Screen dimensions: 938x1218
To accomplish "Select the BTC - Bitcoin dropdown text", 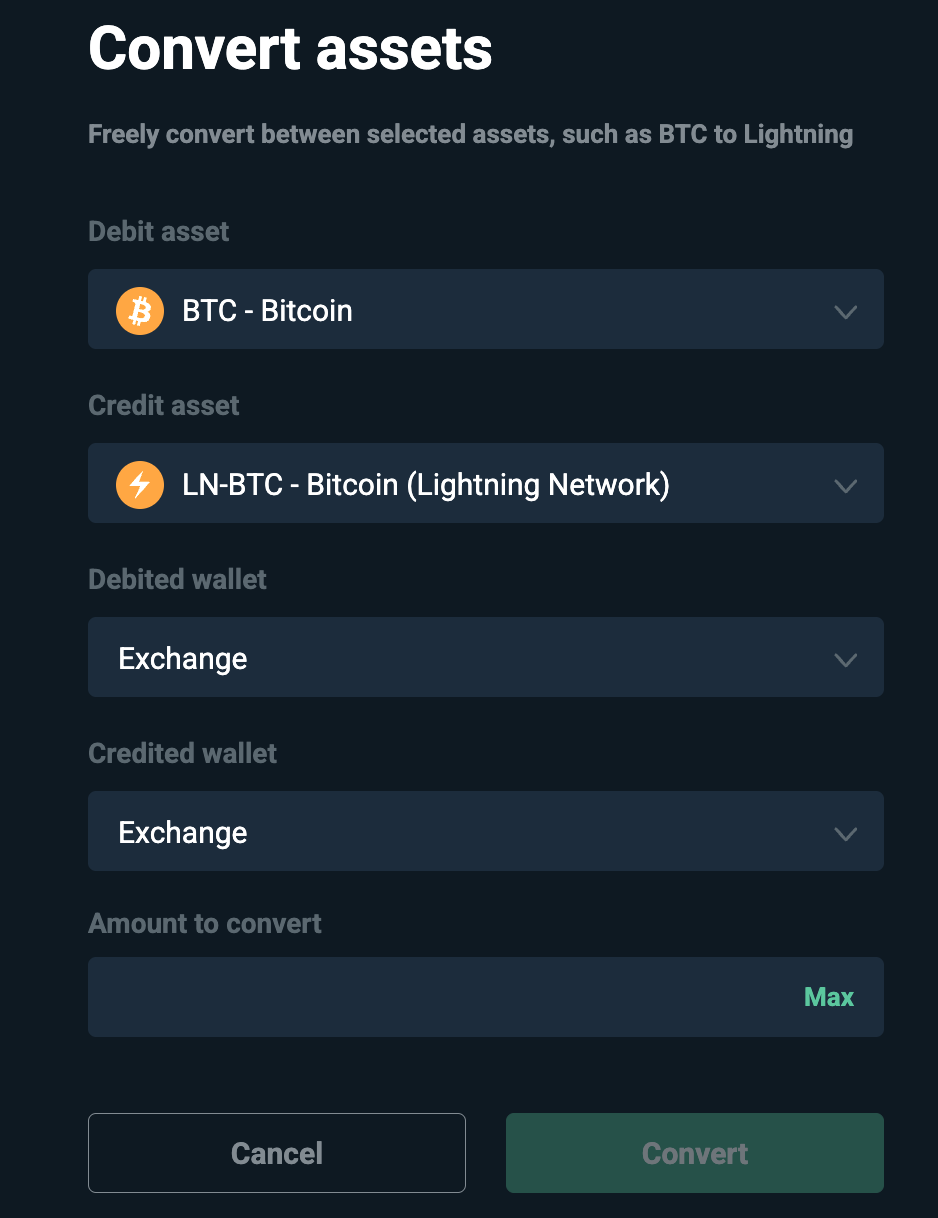I will [x=267, y=310].
